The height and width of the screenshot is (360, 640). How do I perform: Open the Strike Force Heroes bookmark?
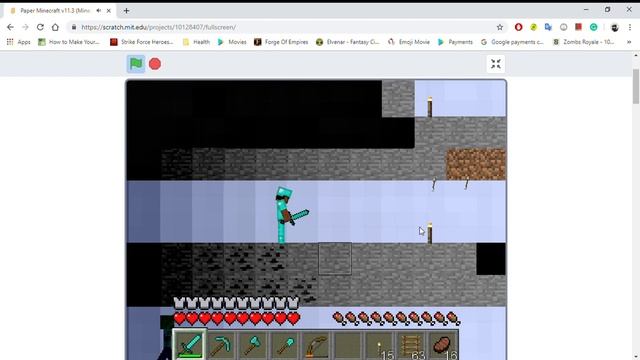coord(142,42)
